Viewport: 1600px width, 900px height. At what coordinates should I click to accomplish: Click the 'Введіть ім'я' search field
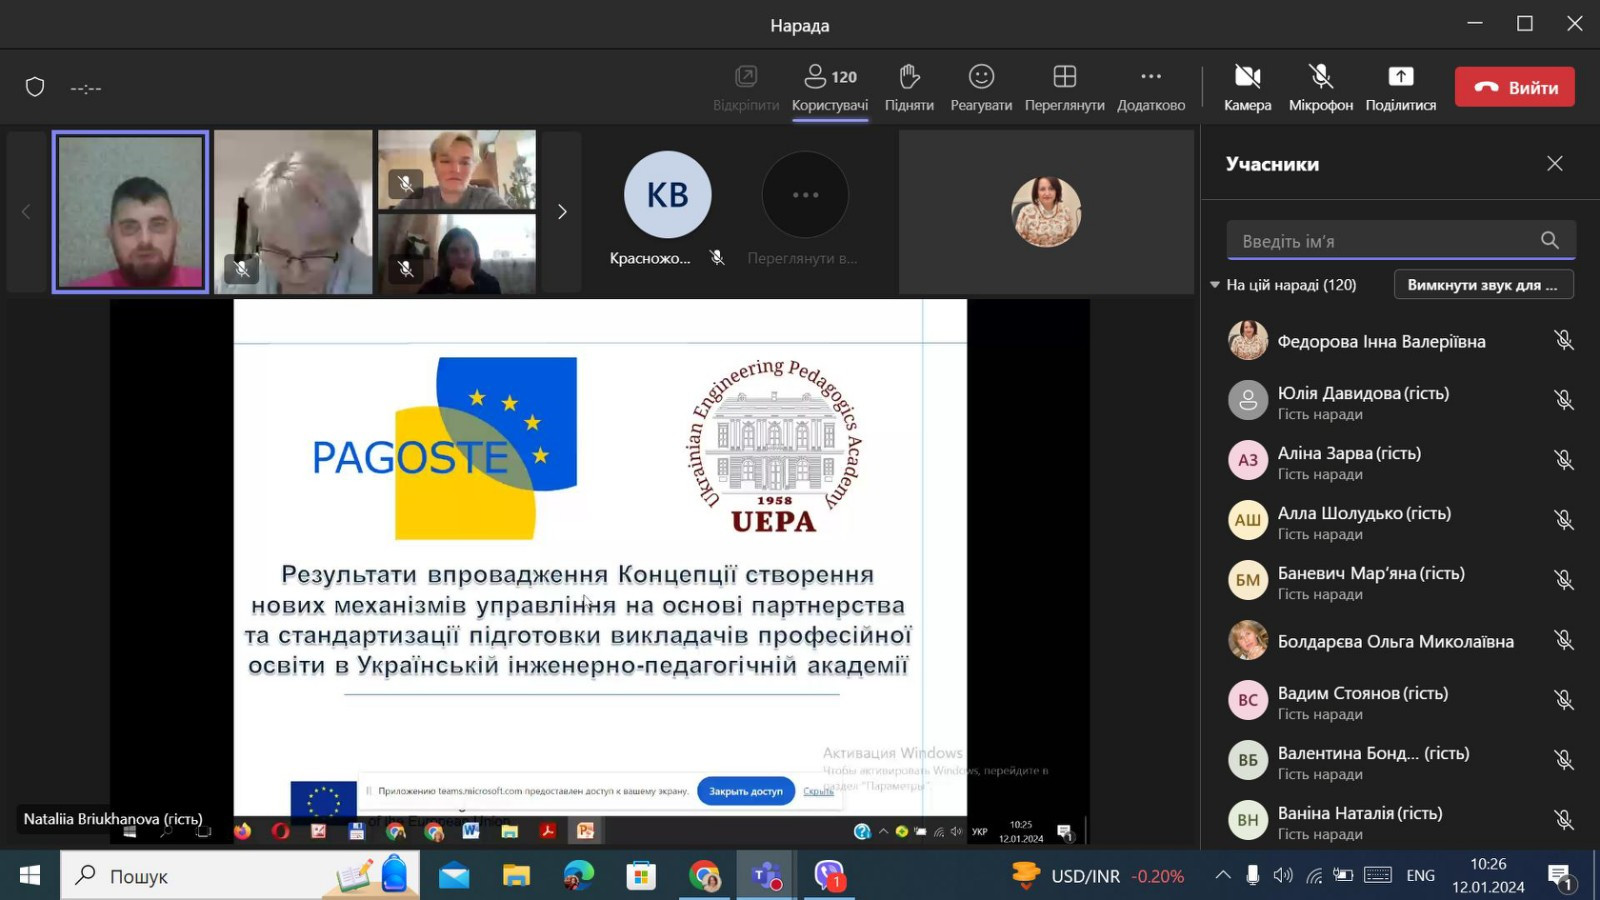(1385, 241)
